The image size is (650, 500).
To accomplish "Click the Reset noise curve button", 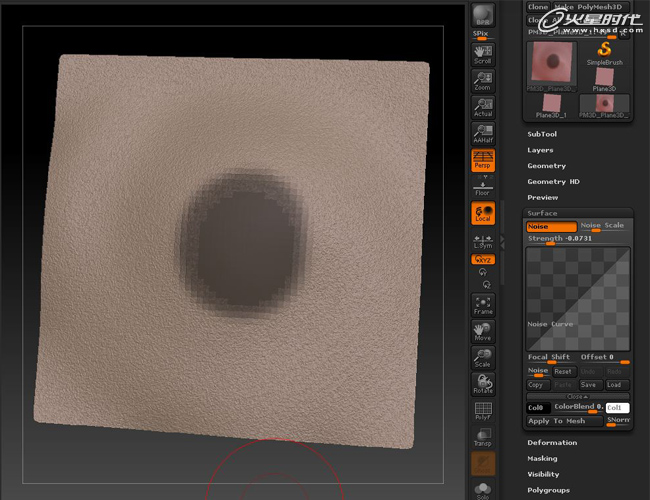I will (563, 372).
